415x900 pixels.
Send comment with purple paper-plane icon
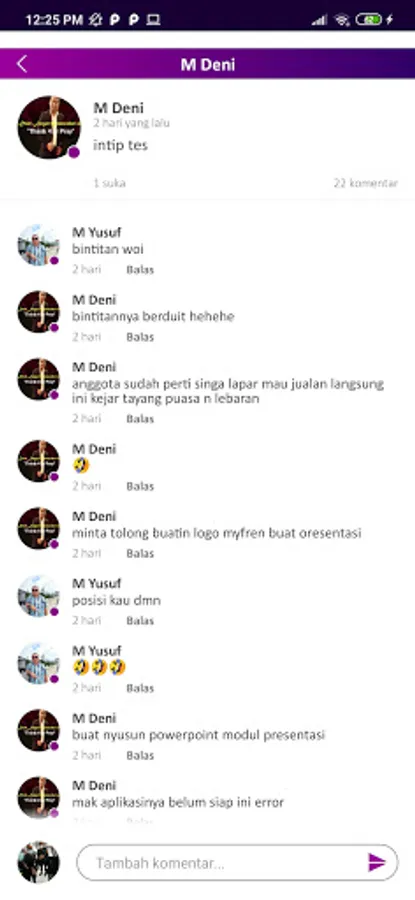(x=377, y=862)
